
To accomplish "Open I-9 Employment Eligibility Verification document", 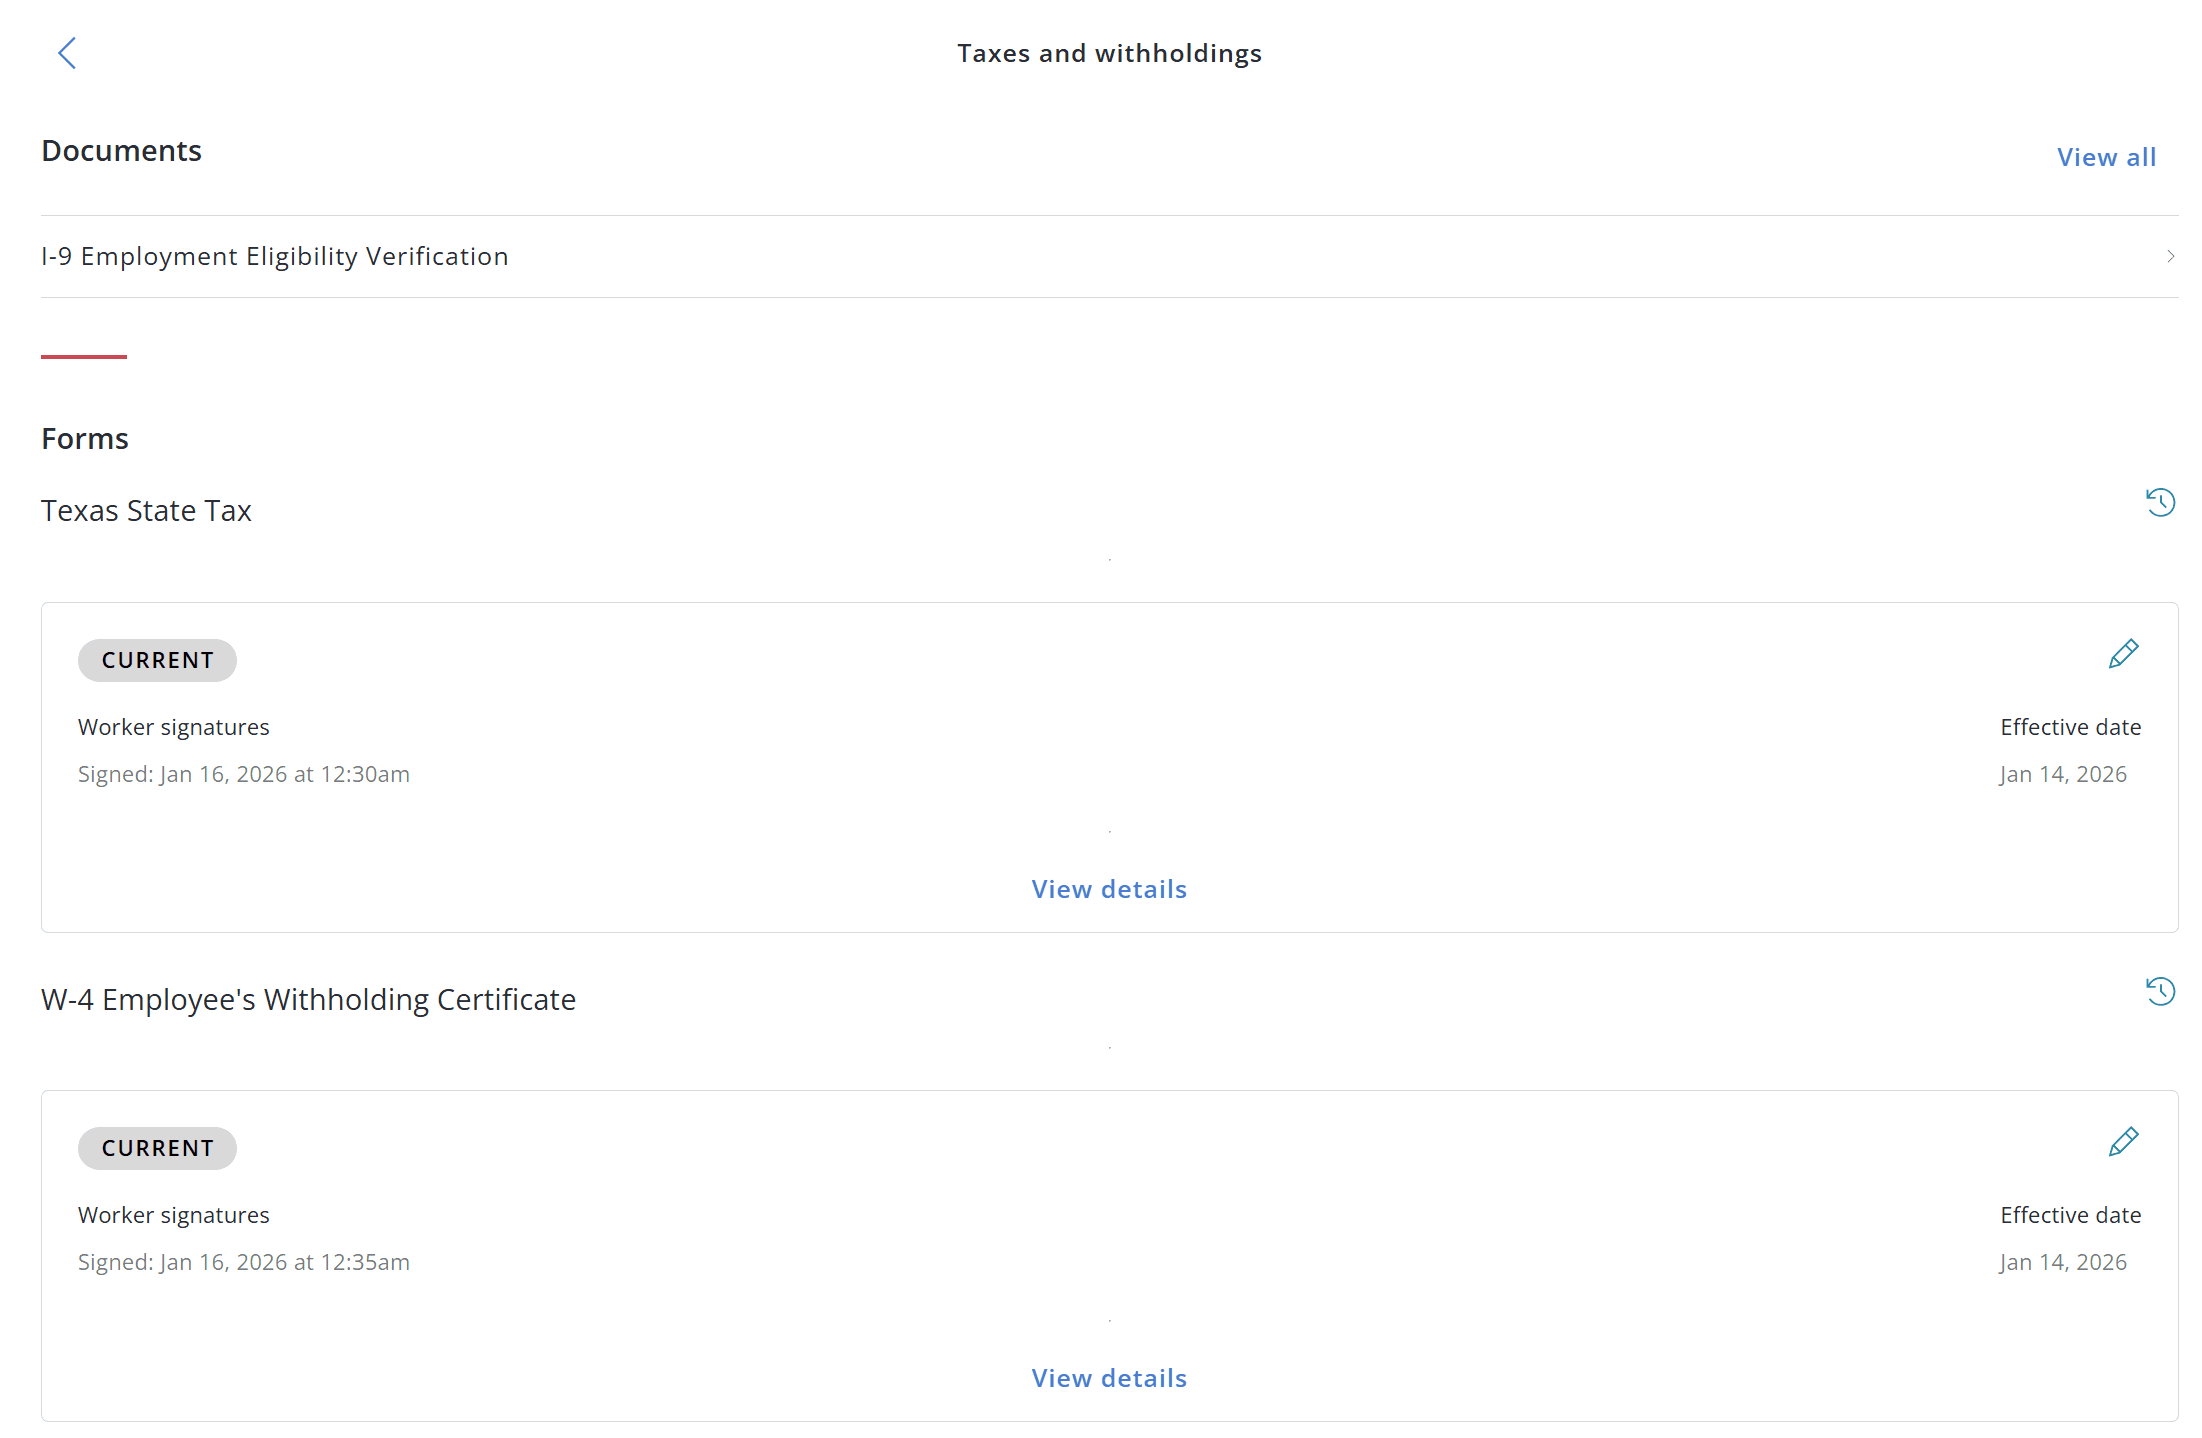I will [275, 257].
